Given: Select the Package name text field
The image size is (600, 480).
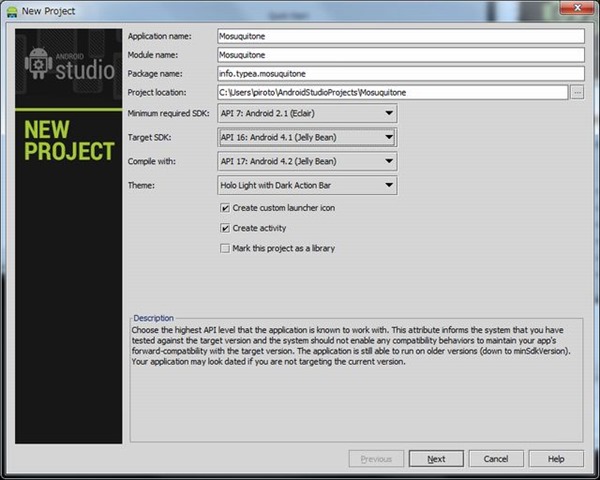Looking at the screenshot, I should [x=400, y=74].
